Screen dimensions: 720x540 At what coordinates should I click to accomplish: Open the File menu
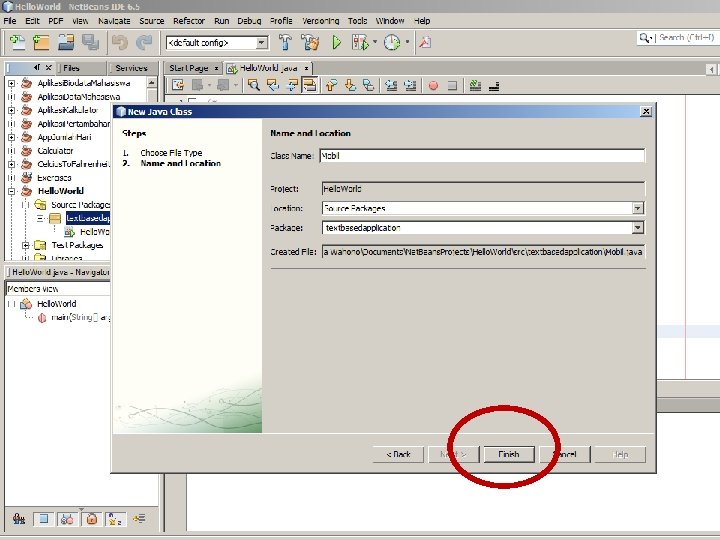coord(10,21)
